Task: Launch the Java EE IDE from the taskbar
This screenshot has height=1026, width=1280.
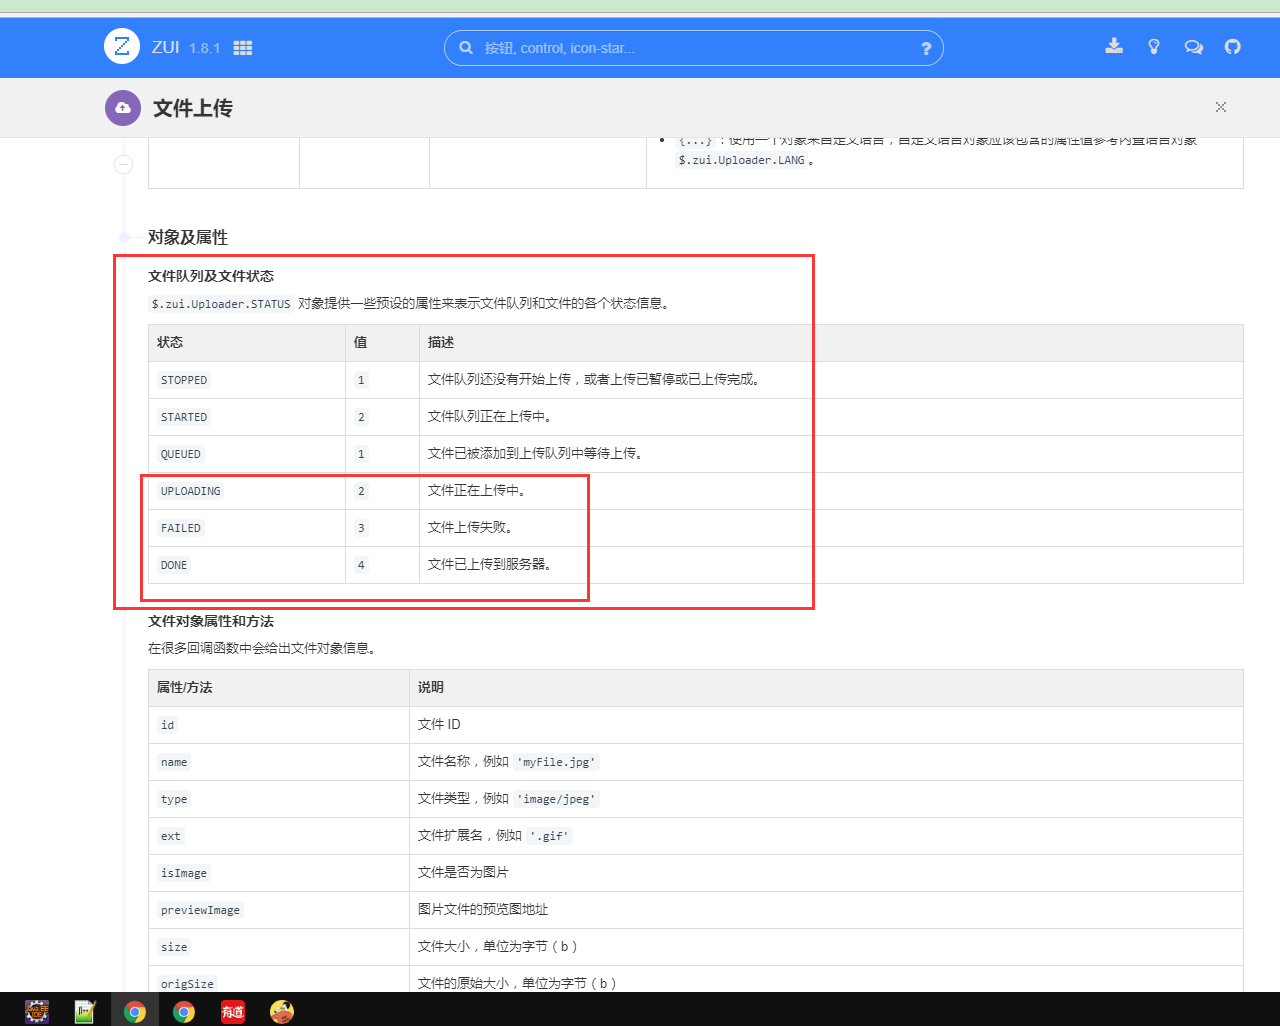Action: point(37,1011)
